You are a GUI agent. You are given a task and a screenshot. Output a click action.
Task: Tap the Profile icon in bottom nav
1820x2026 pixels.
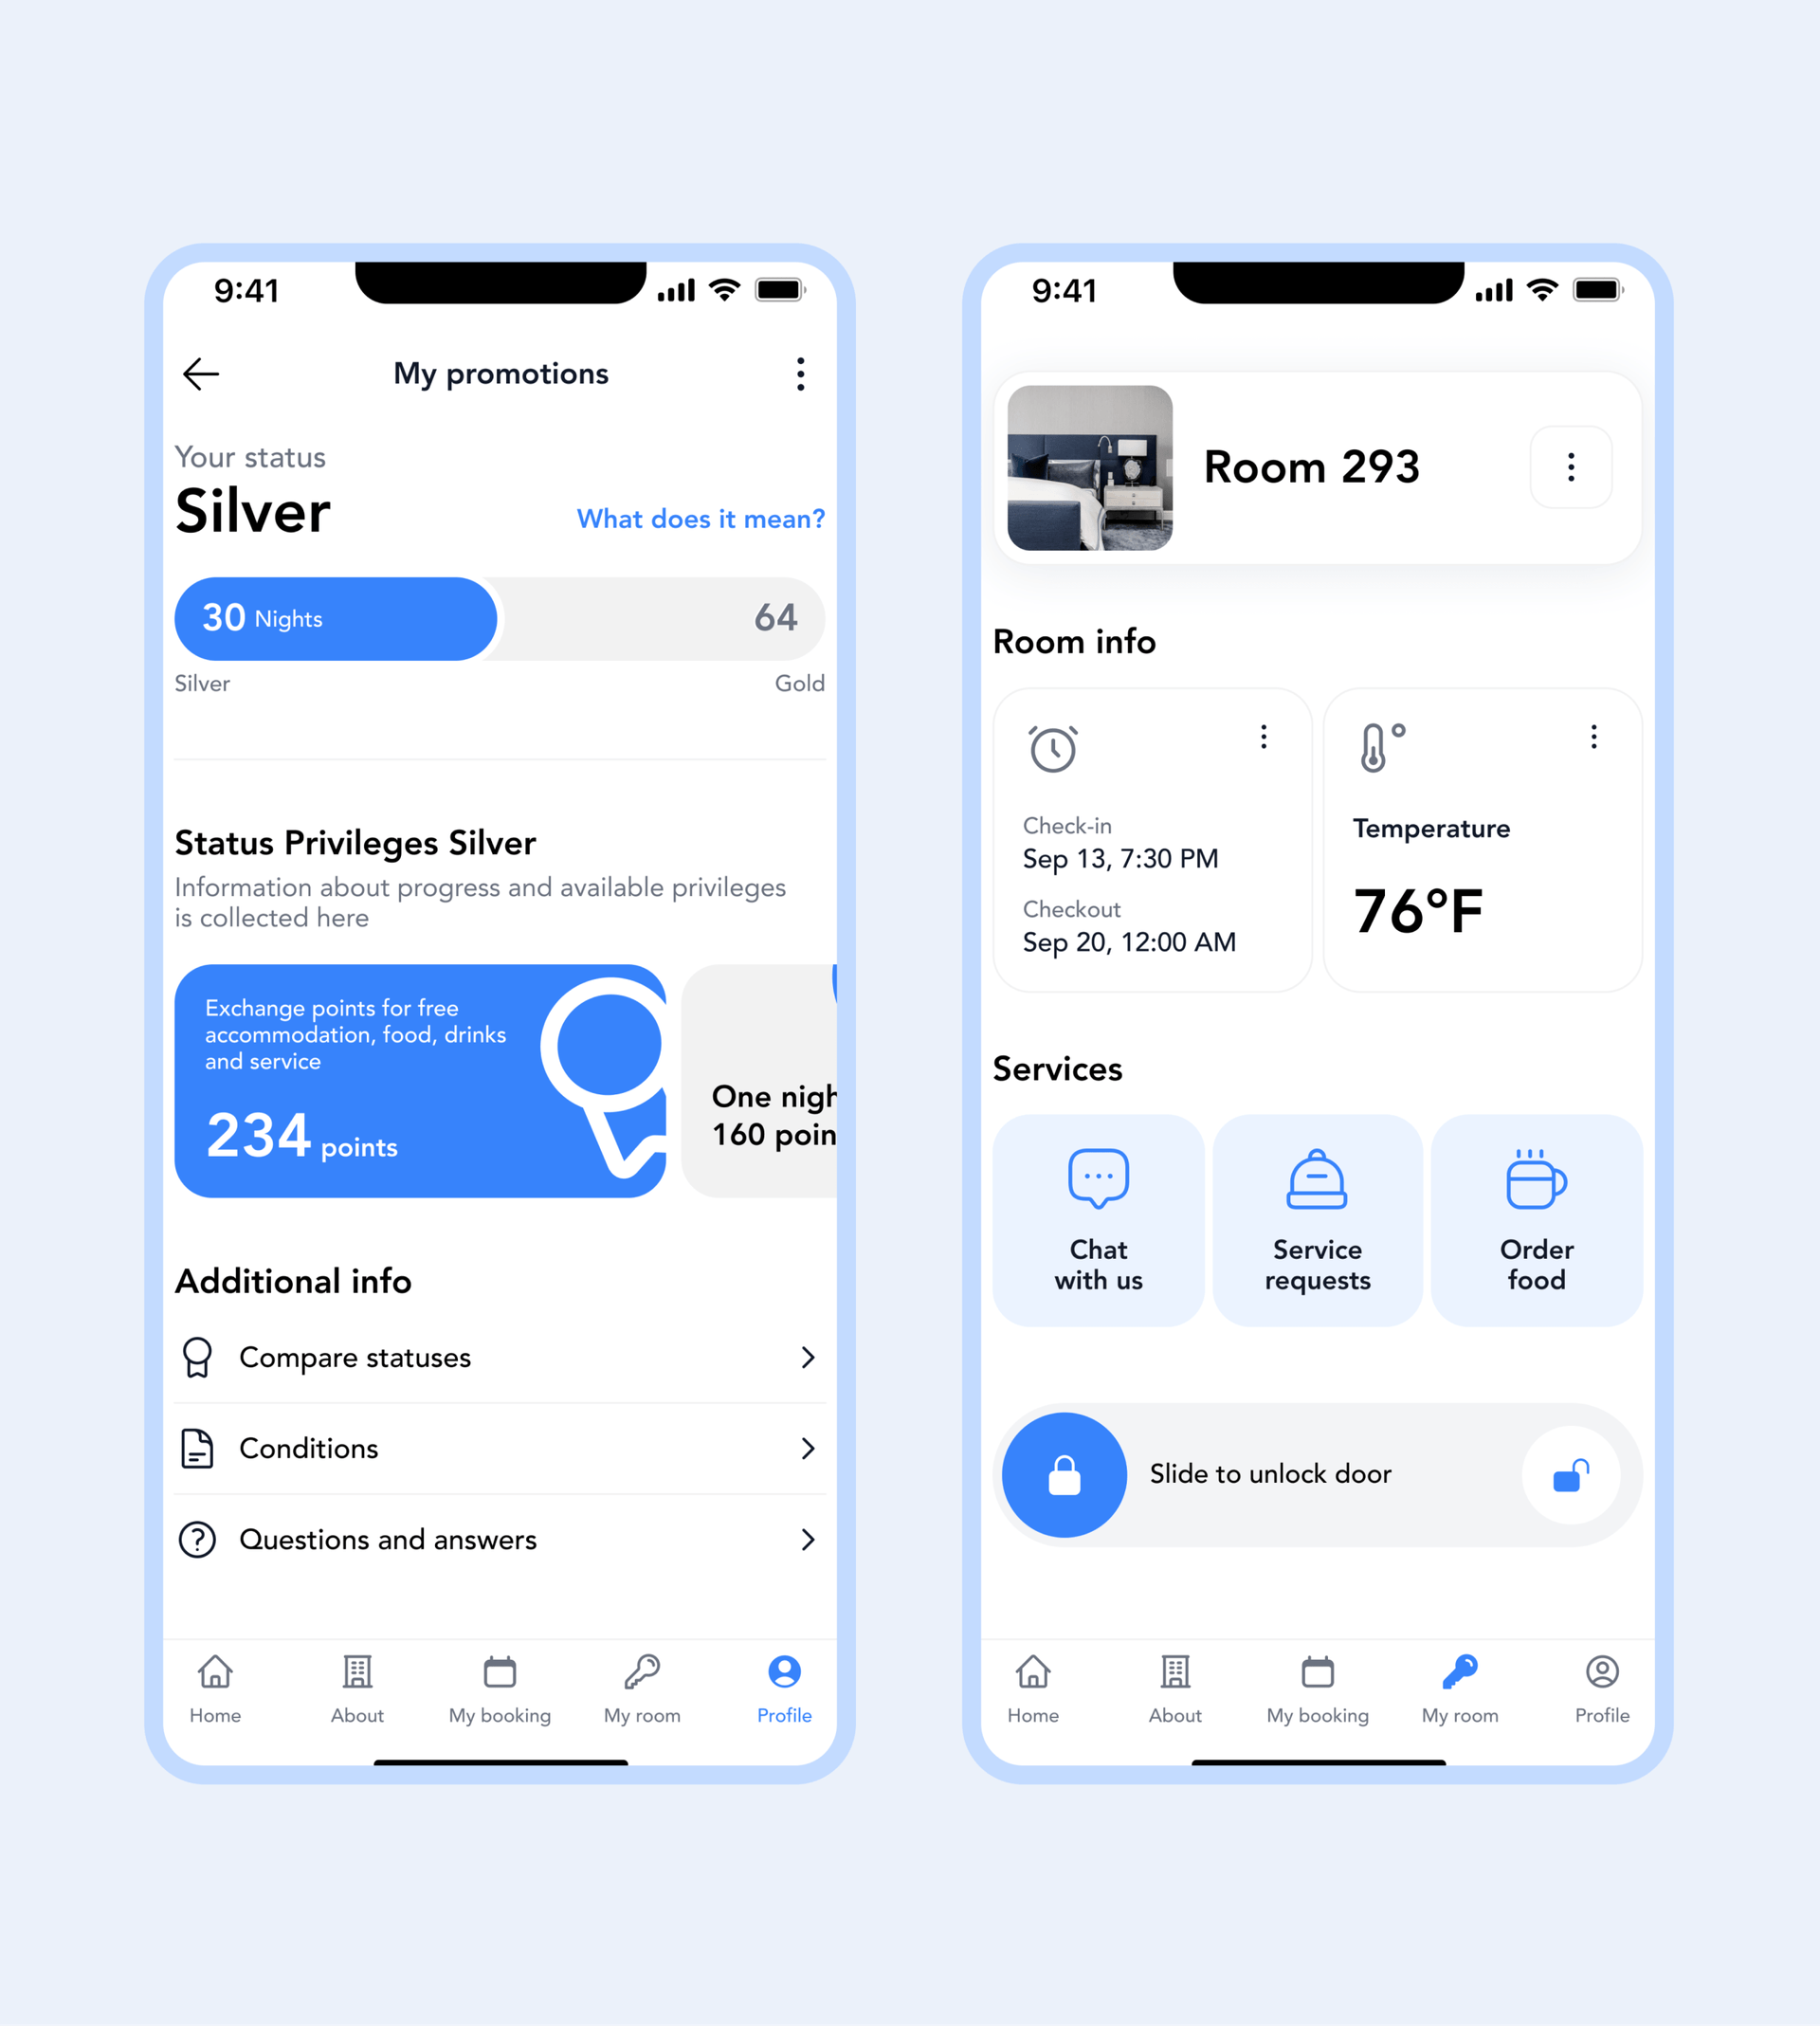click(x=784, y=1687)
